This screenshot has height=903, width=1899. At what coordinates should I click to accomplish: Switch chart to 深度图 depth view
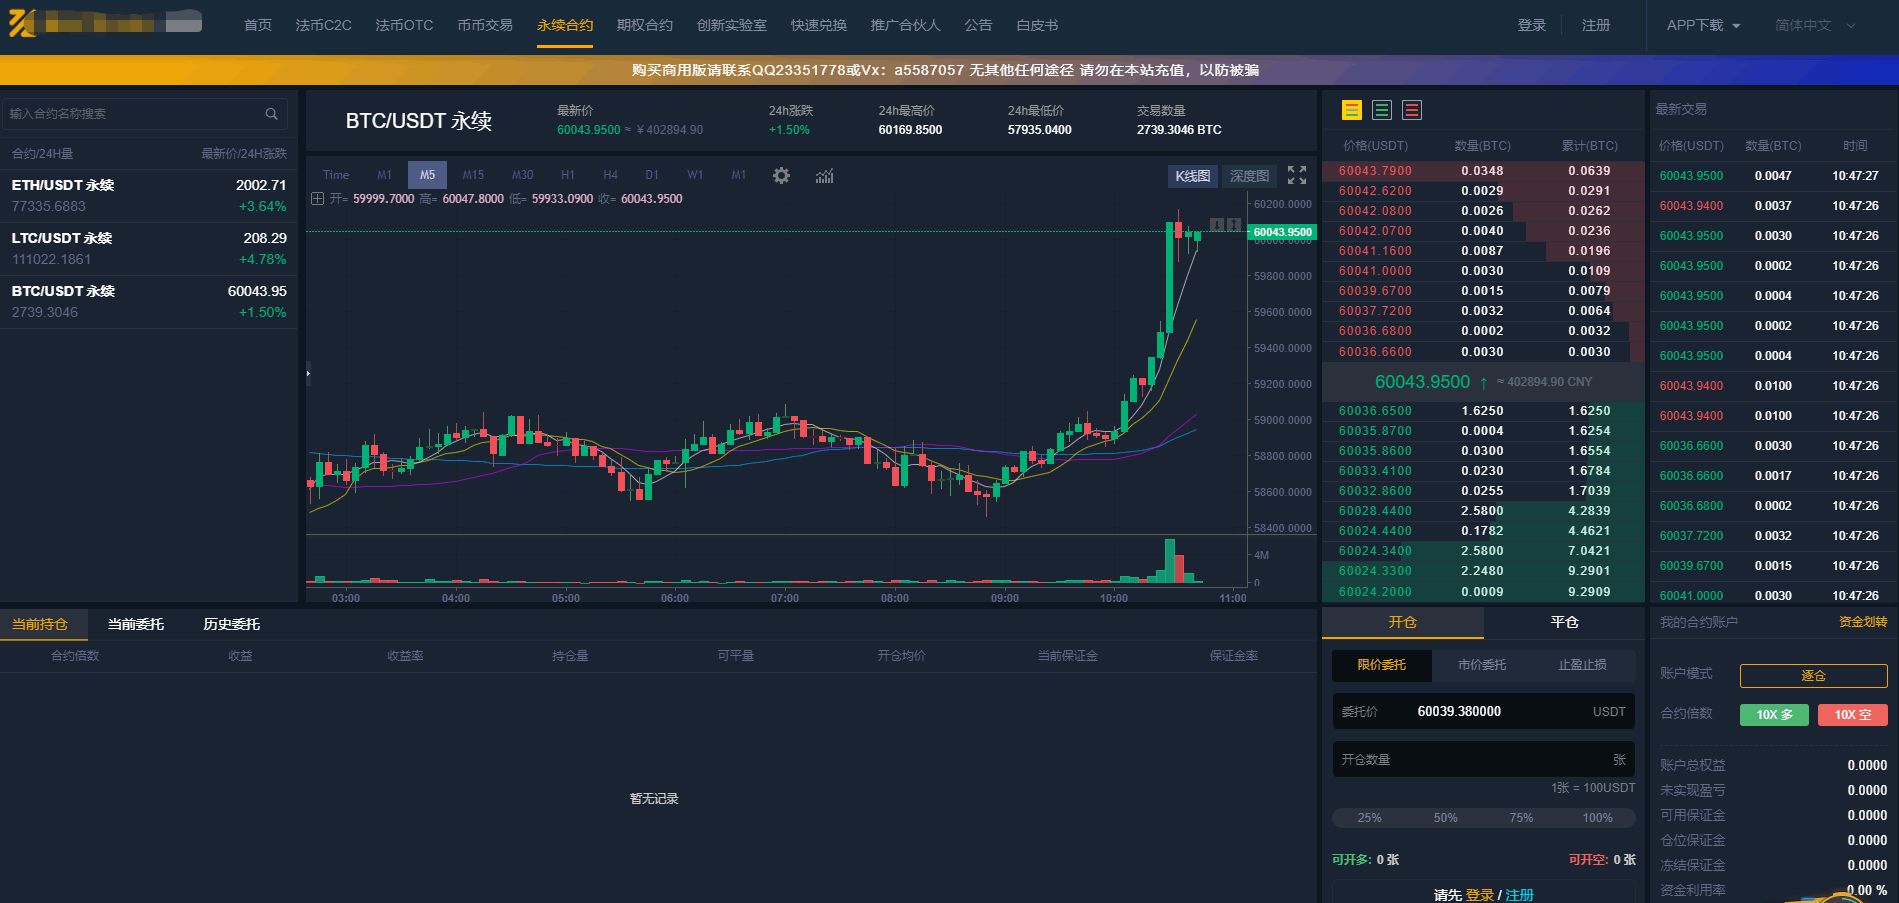coord(1249,176)
